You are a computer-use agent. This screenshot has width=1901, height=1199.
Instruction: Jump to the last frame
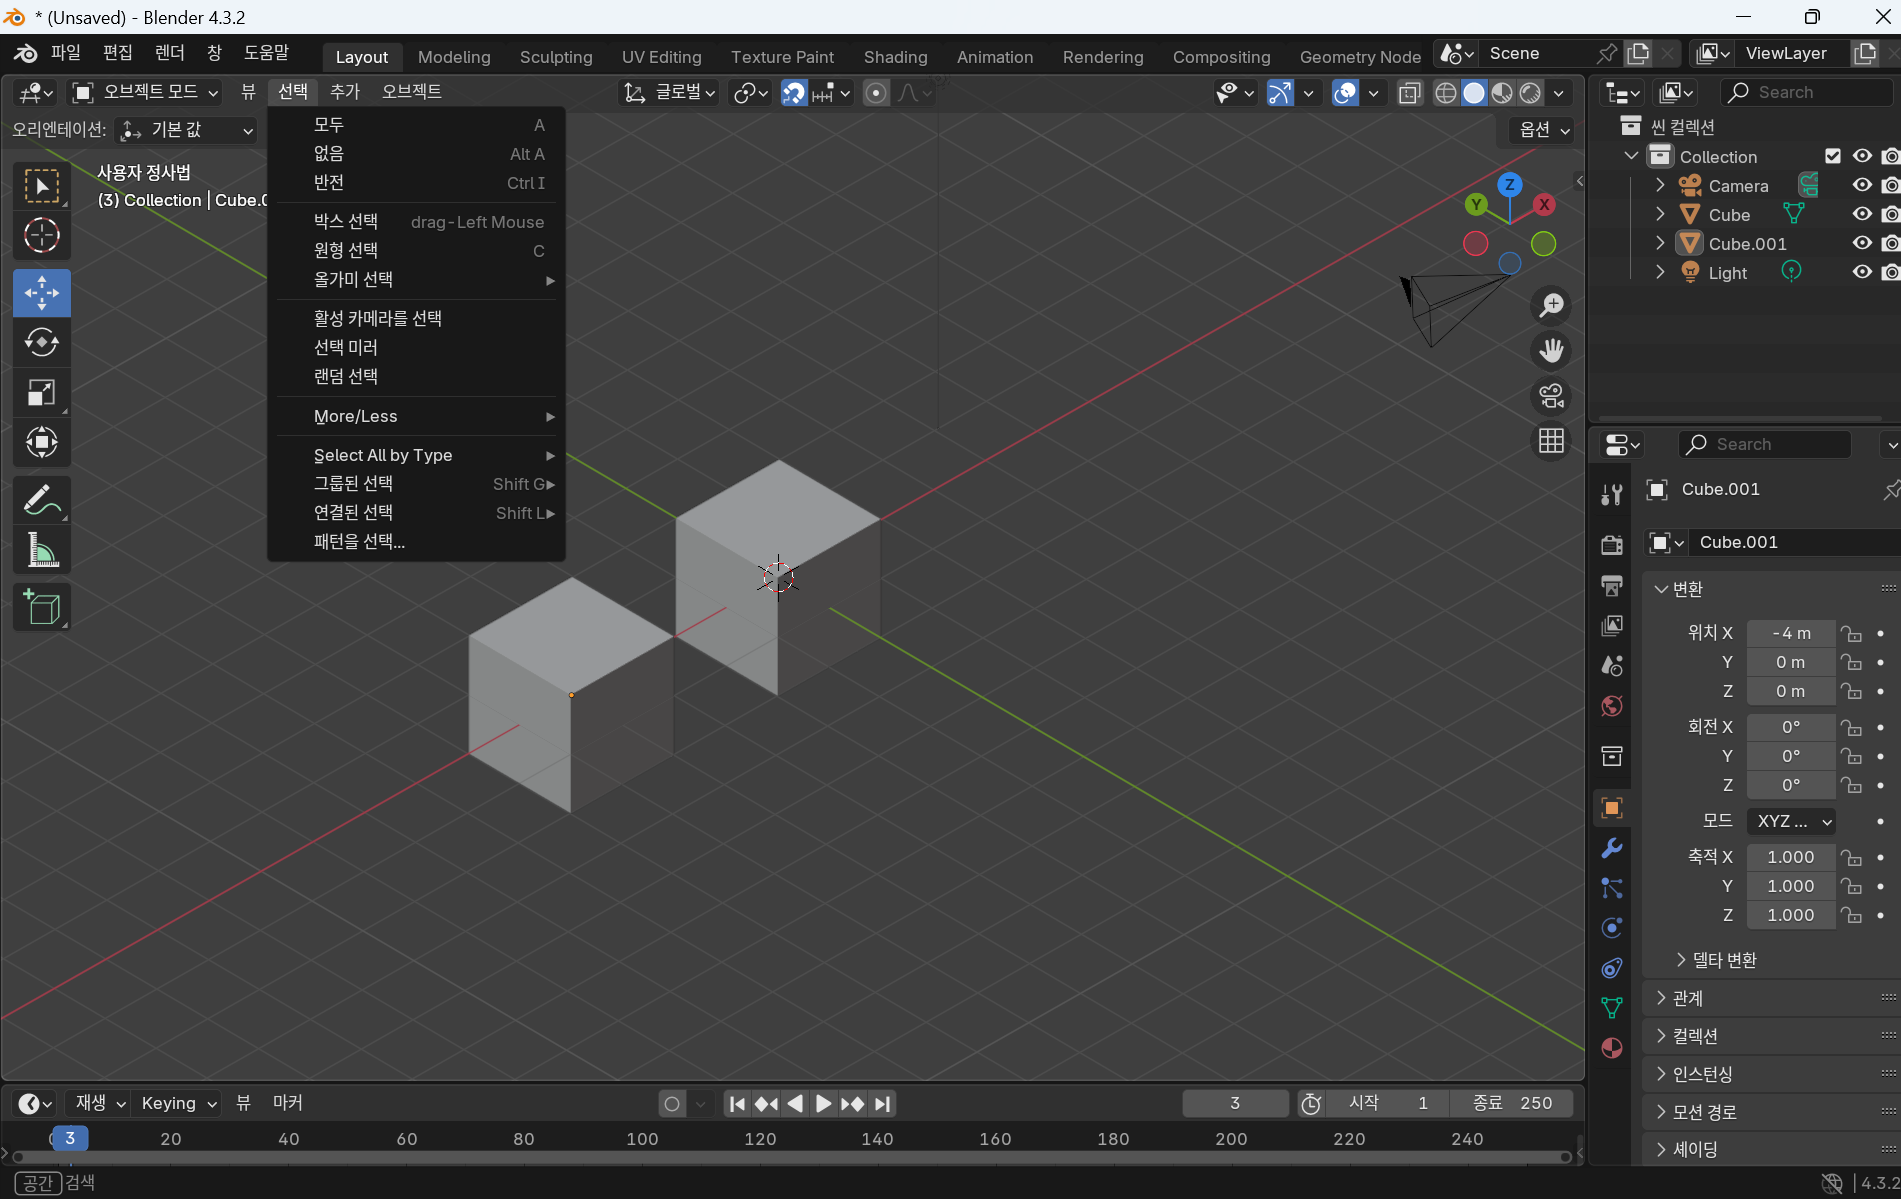pyautogui.click(x=882, y=1104)
